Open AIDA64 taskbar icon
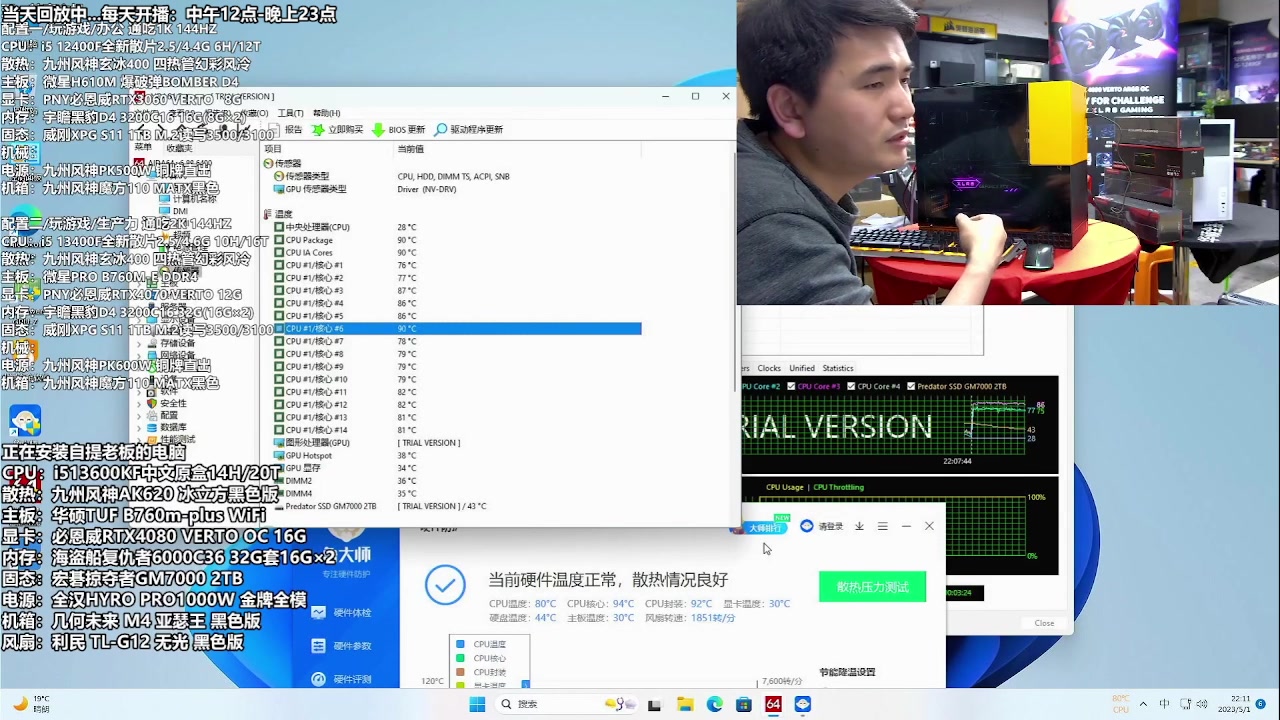1280x720 pixels. (x=773, y=704)
